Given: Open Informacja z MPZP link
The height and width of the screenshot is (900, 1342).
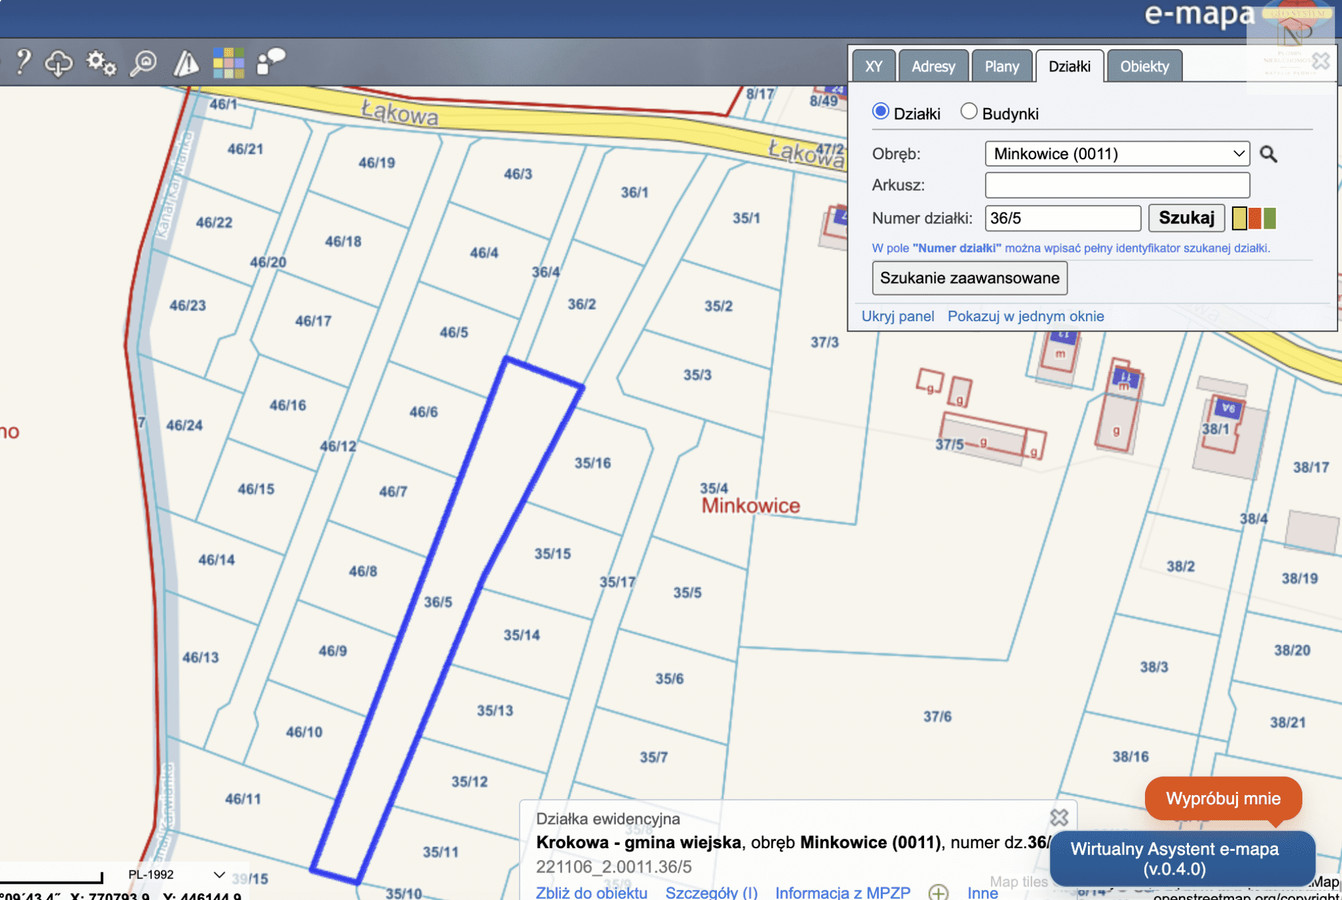Looking at the screenshot, I should [x=843, y=892].
